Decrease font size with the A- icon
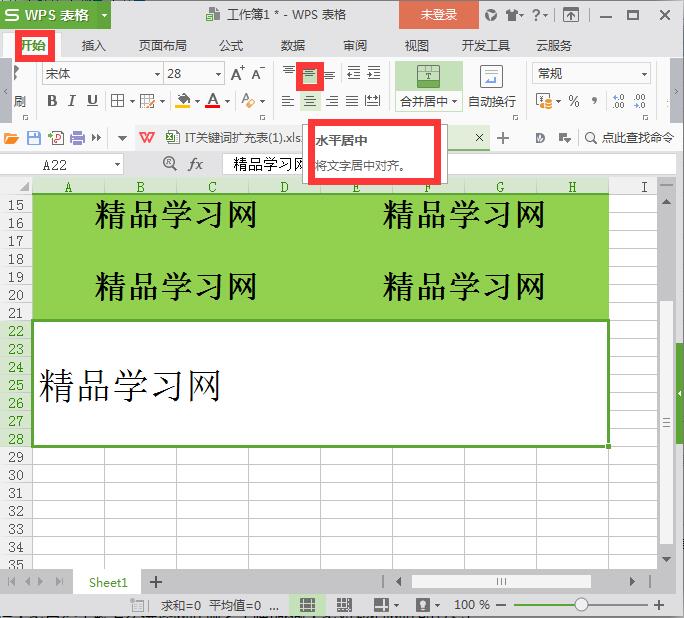 tap(258, 73)
